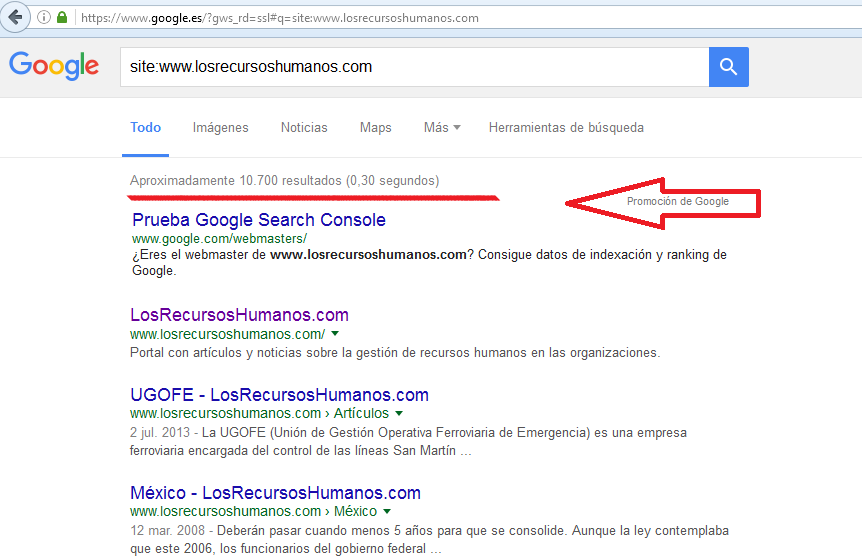
Task: Submit search with blue magnifier button
Action: (728, 67)
